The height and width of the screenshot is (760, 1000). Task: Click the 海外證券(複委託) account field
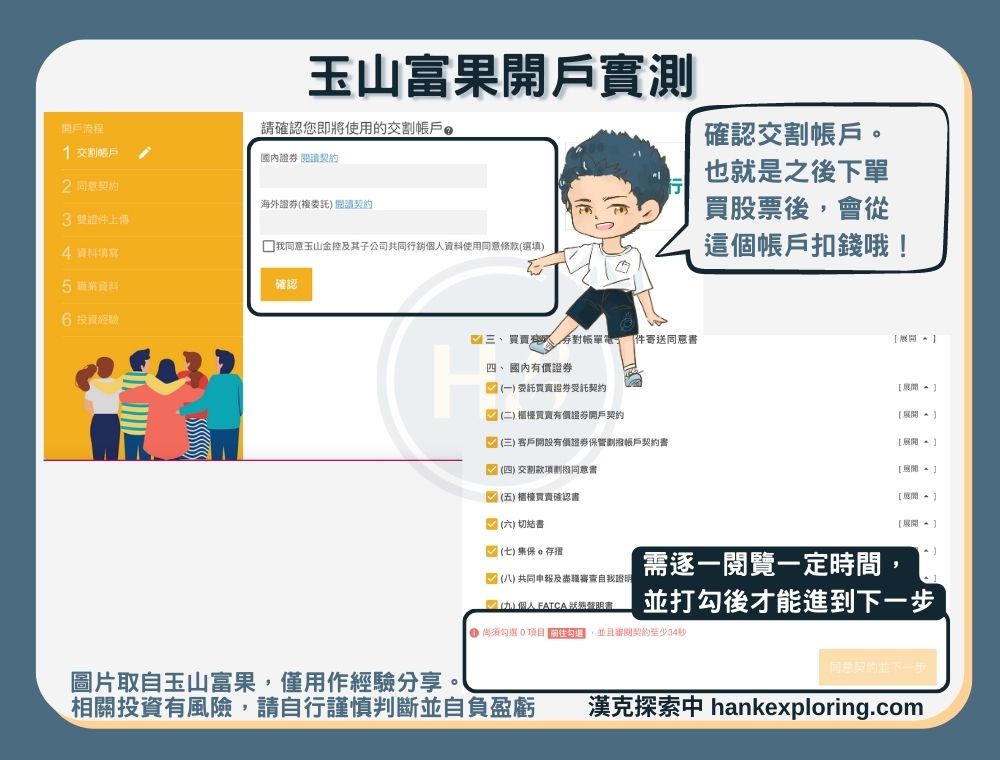(374, 223)
